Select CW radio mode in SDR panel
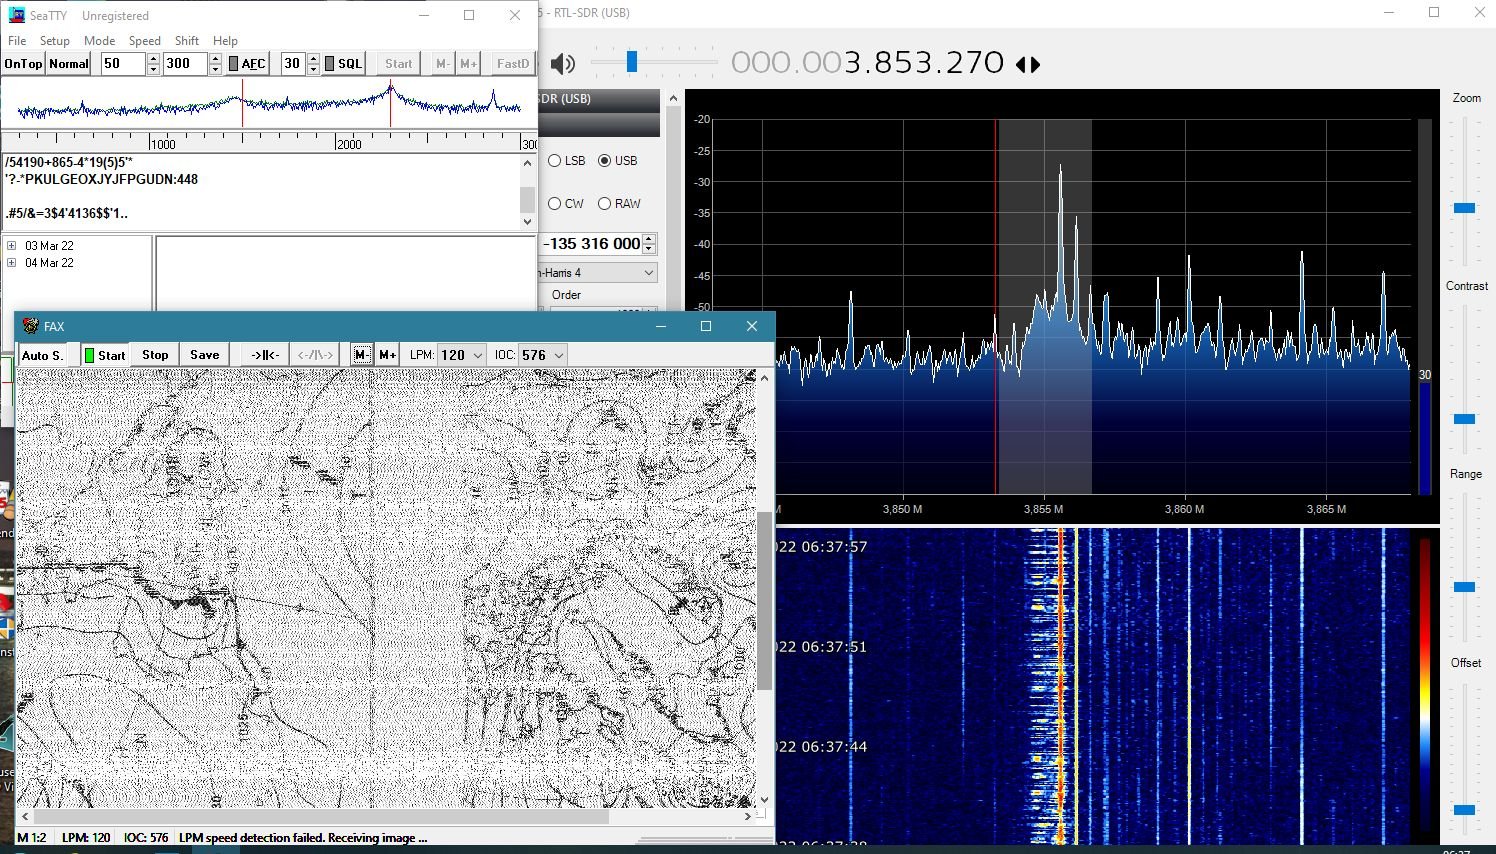This screenshot has height=854, width=1496. coord(566,204)
